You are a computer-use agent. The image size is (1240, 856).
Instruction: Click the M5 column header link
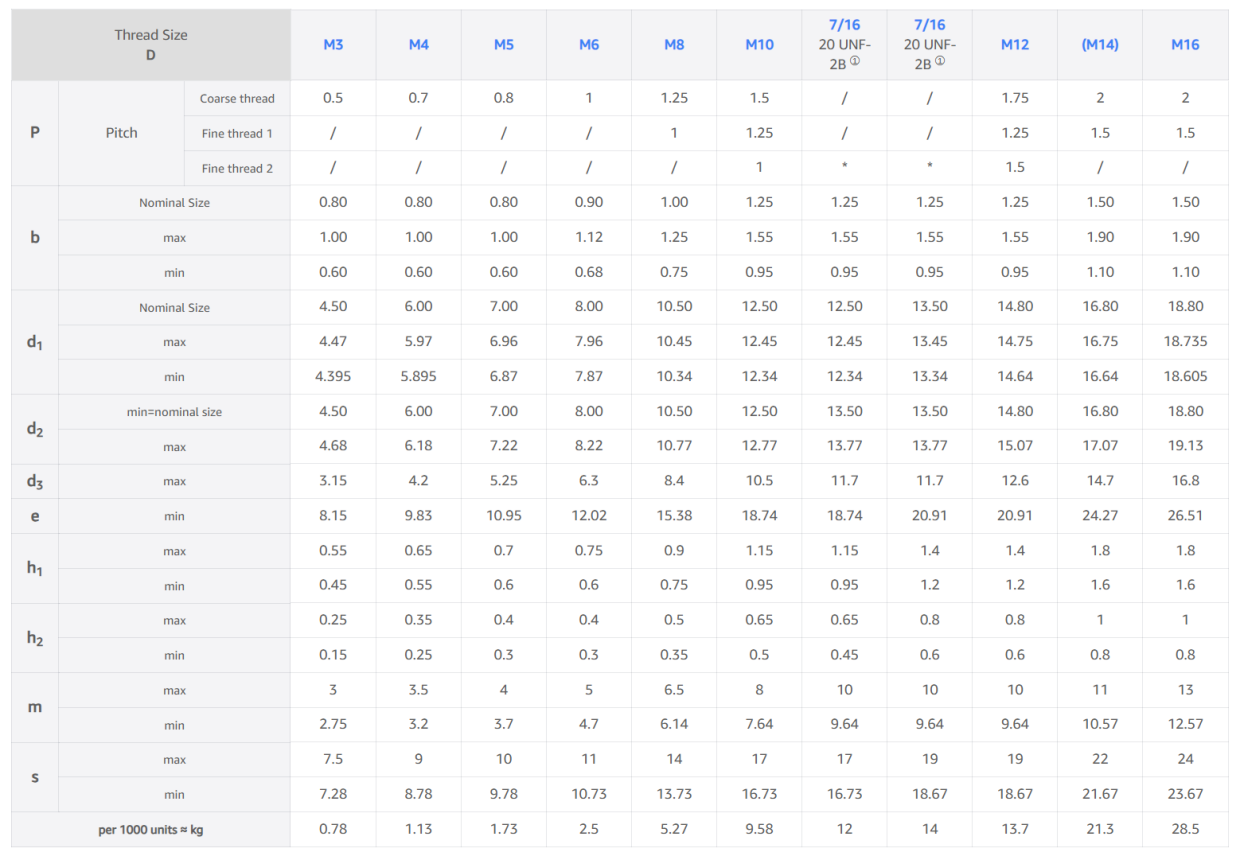[503, 45]
